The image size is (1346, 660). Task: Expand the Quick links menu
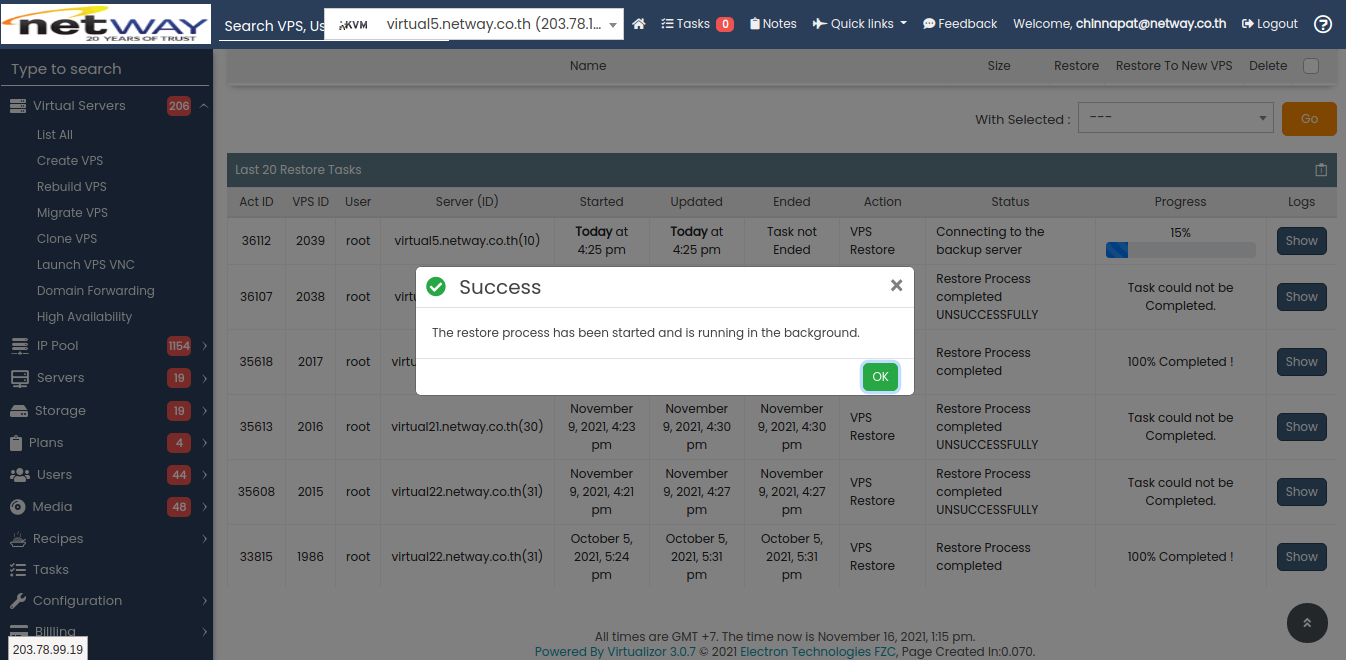pos(859,24)
